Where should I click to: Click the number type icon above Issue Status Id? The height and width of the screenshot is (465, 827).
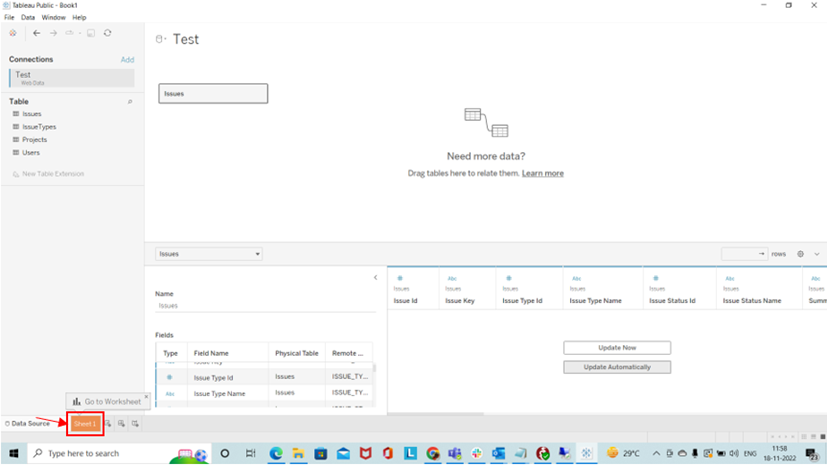point(656,278)
